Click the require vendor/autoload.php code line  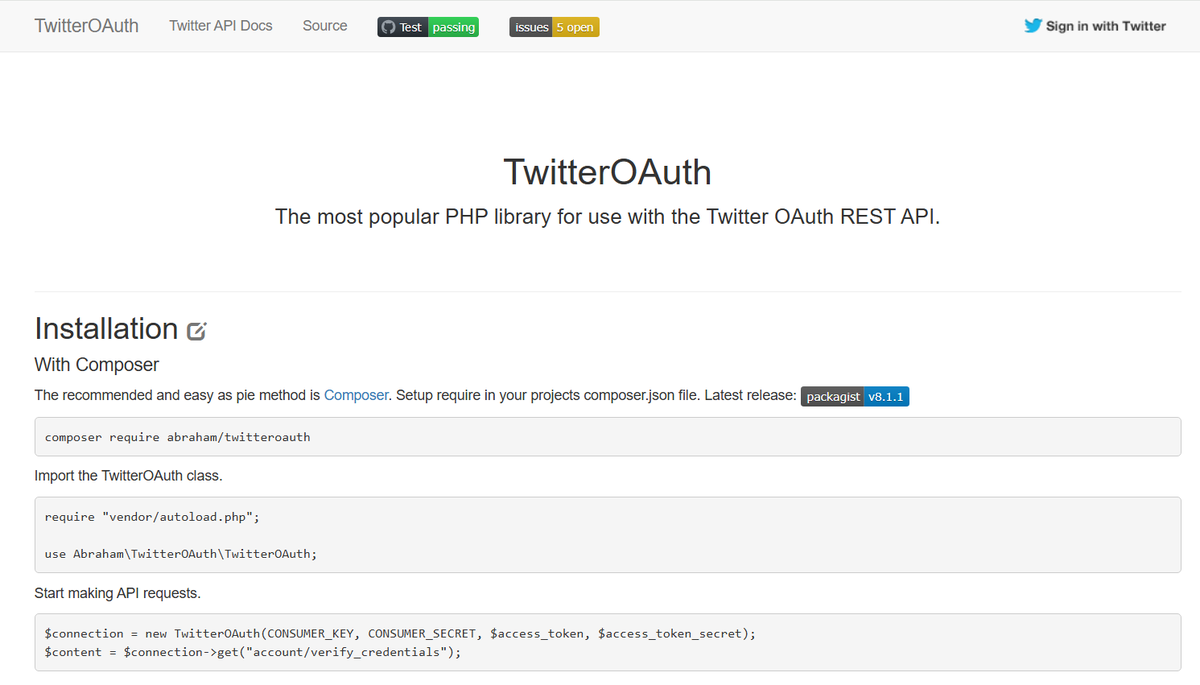pos(152,517)
